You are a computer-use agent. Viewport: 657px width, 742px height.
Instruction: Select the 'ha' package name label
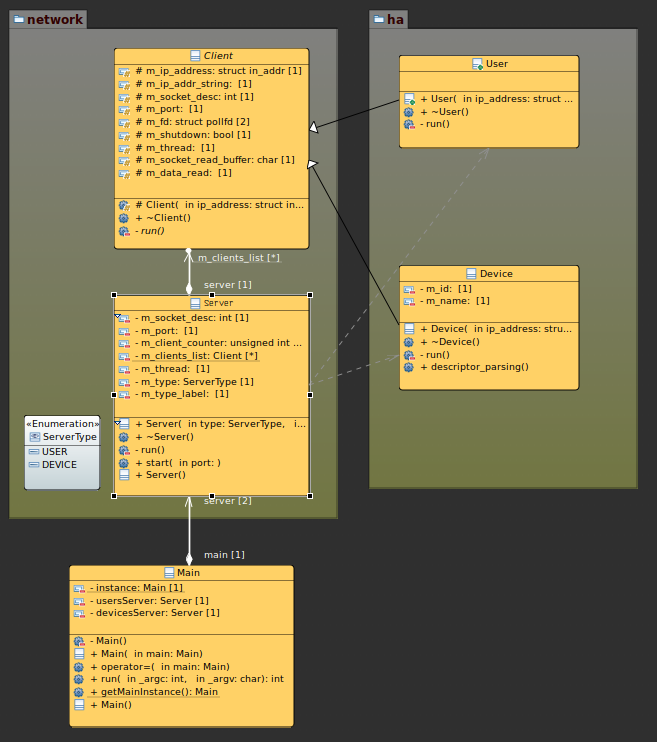pyautogui.click(x=395, y=19)
